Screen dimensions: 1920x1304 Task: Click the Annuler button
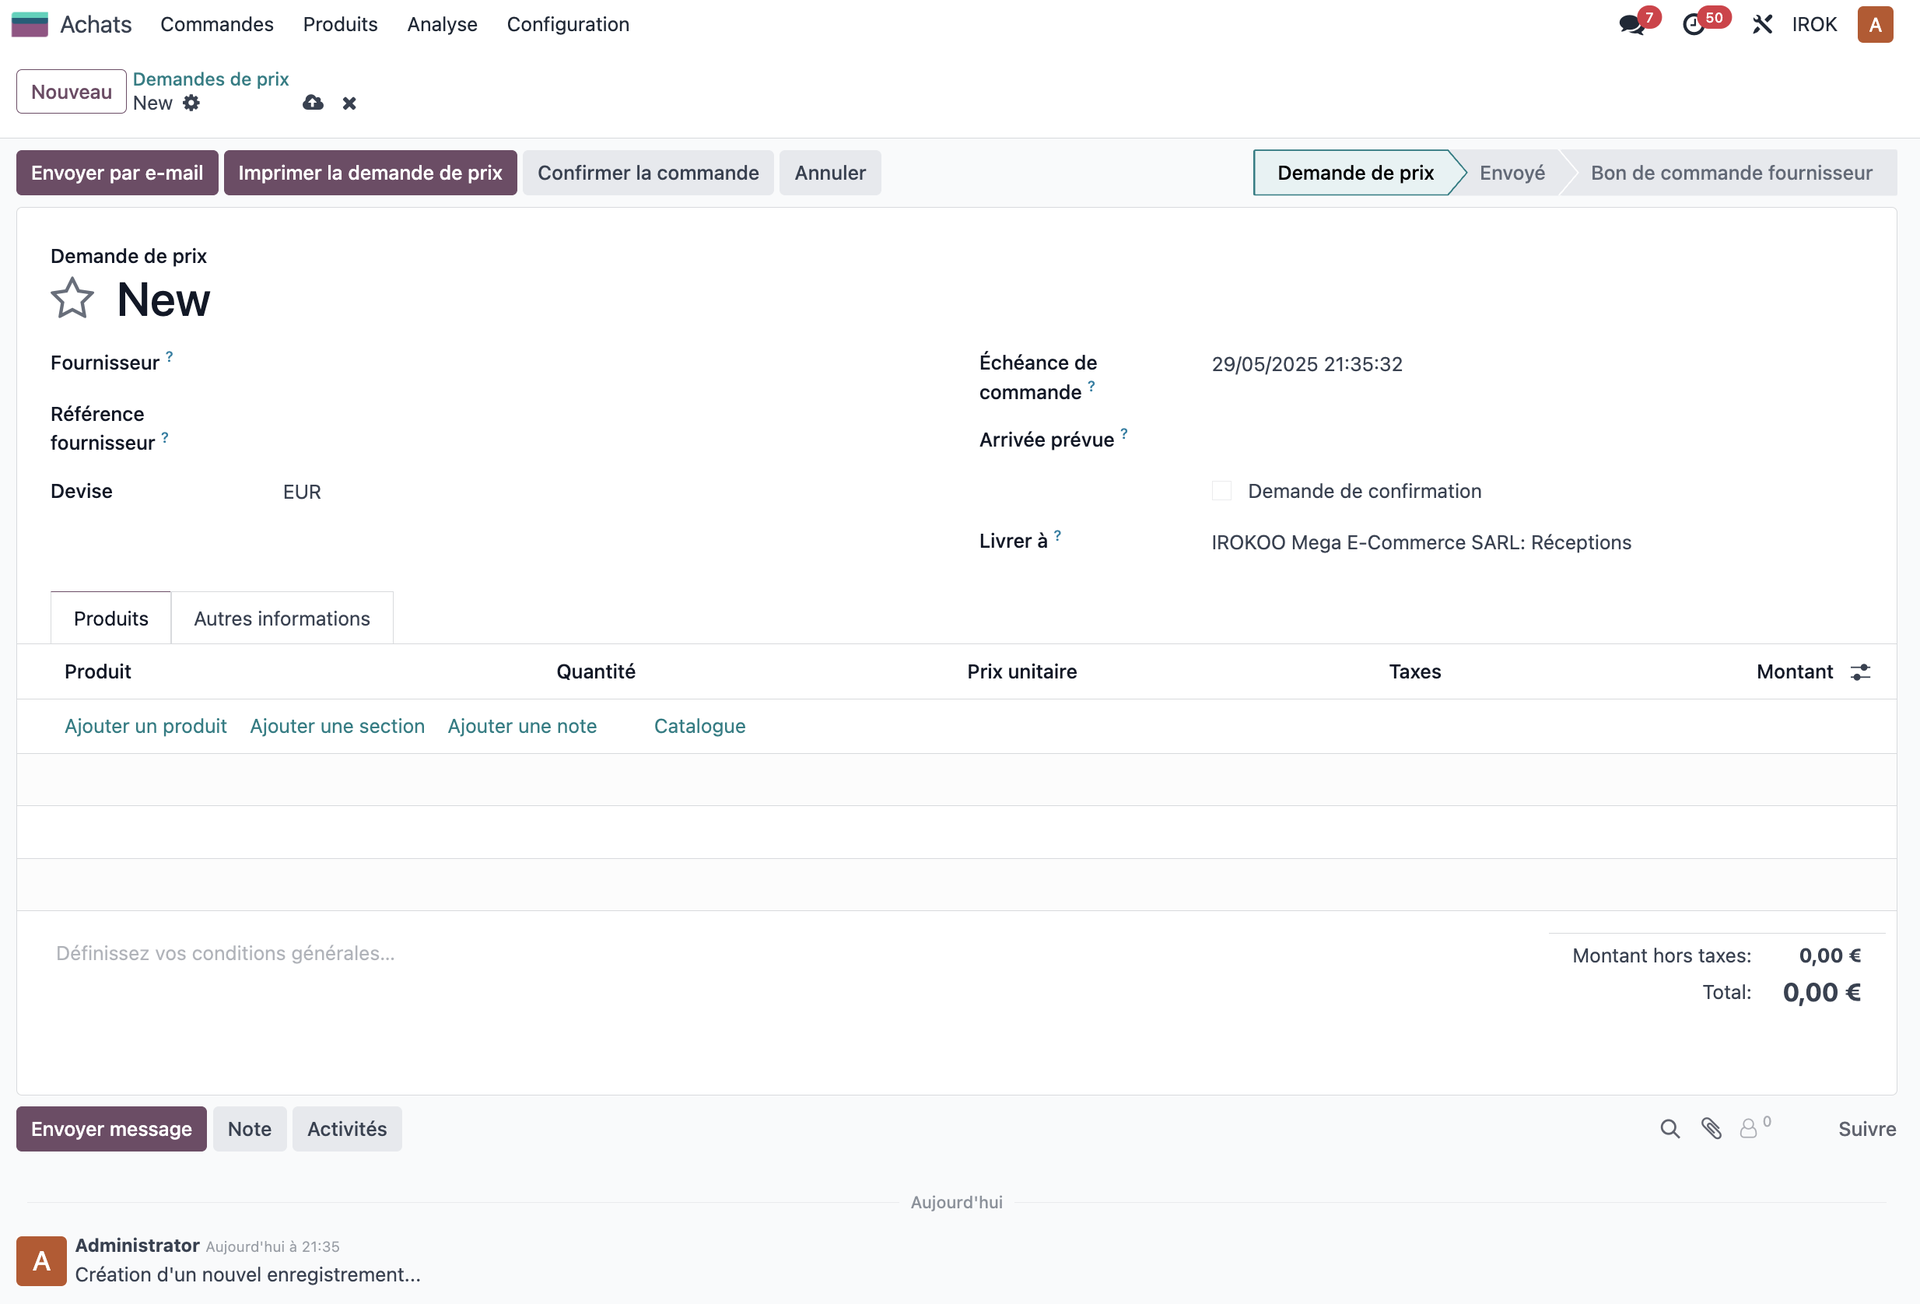pyautogui.click(x=830, y=173)
